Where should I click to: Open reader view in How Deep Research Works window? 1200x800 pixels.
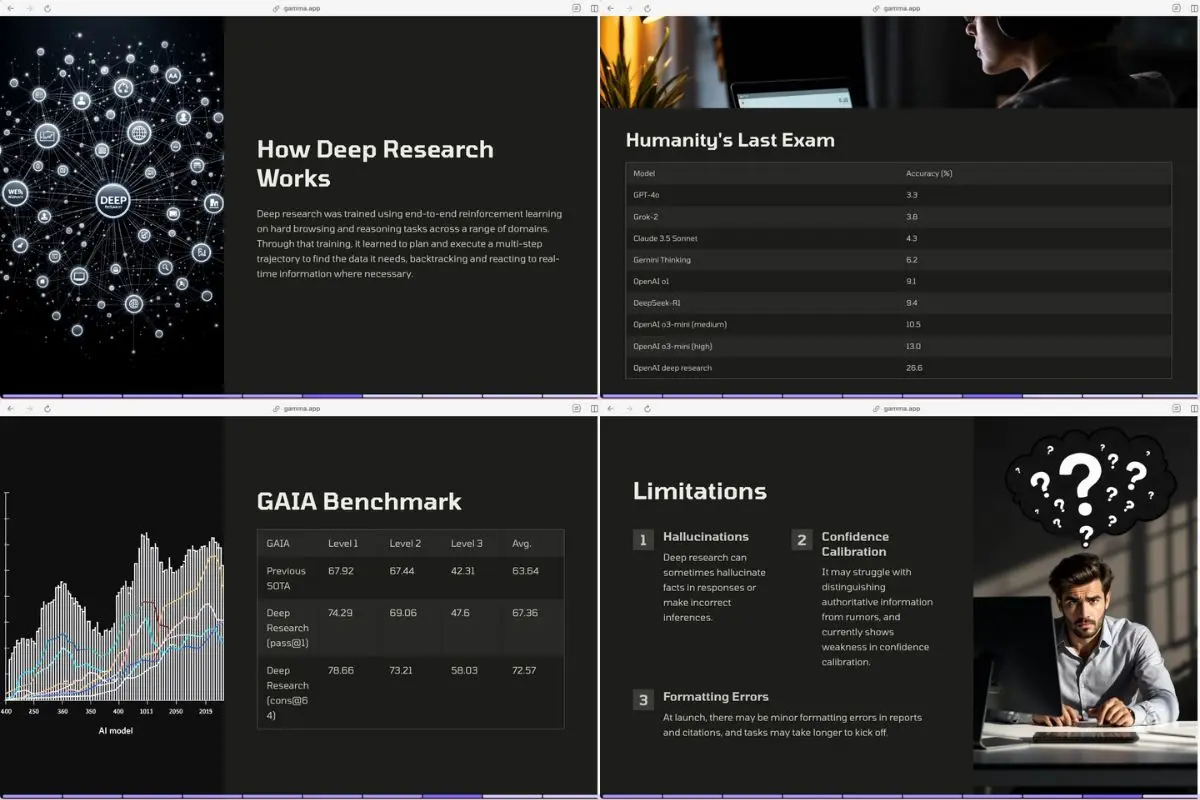[576, 8]
